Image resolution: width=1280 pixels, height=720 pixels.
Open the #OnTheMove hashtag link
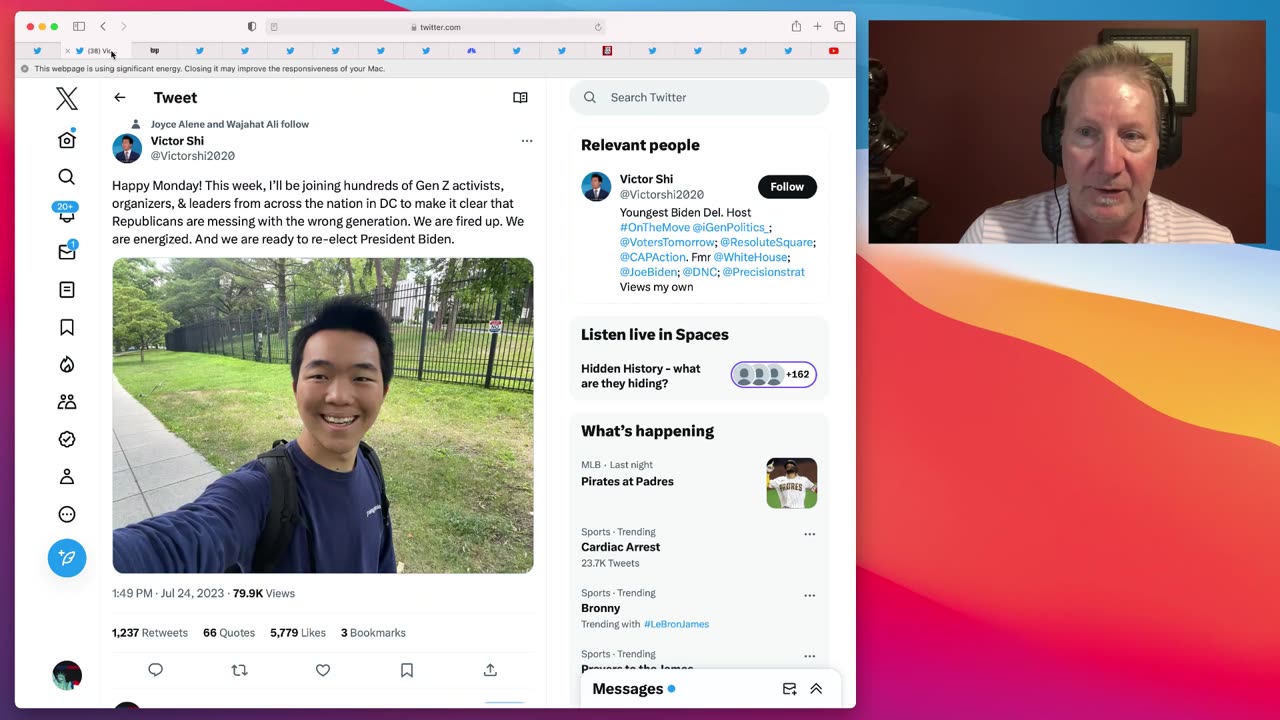pyautogui.click(x=655, y=228)
